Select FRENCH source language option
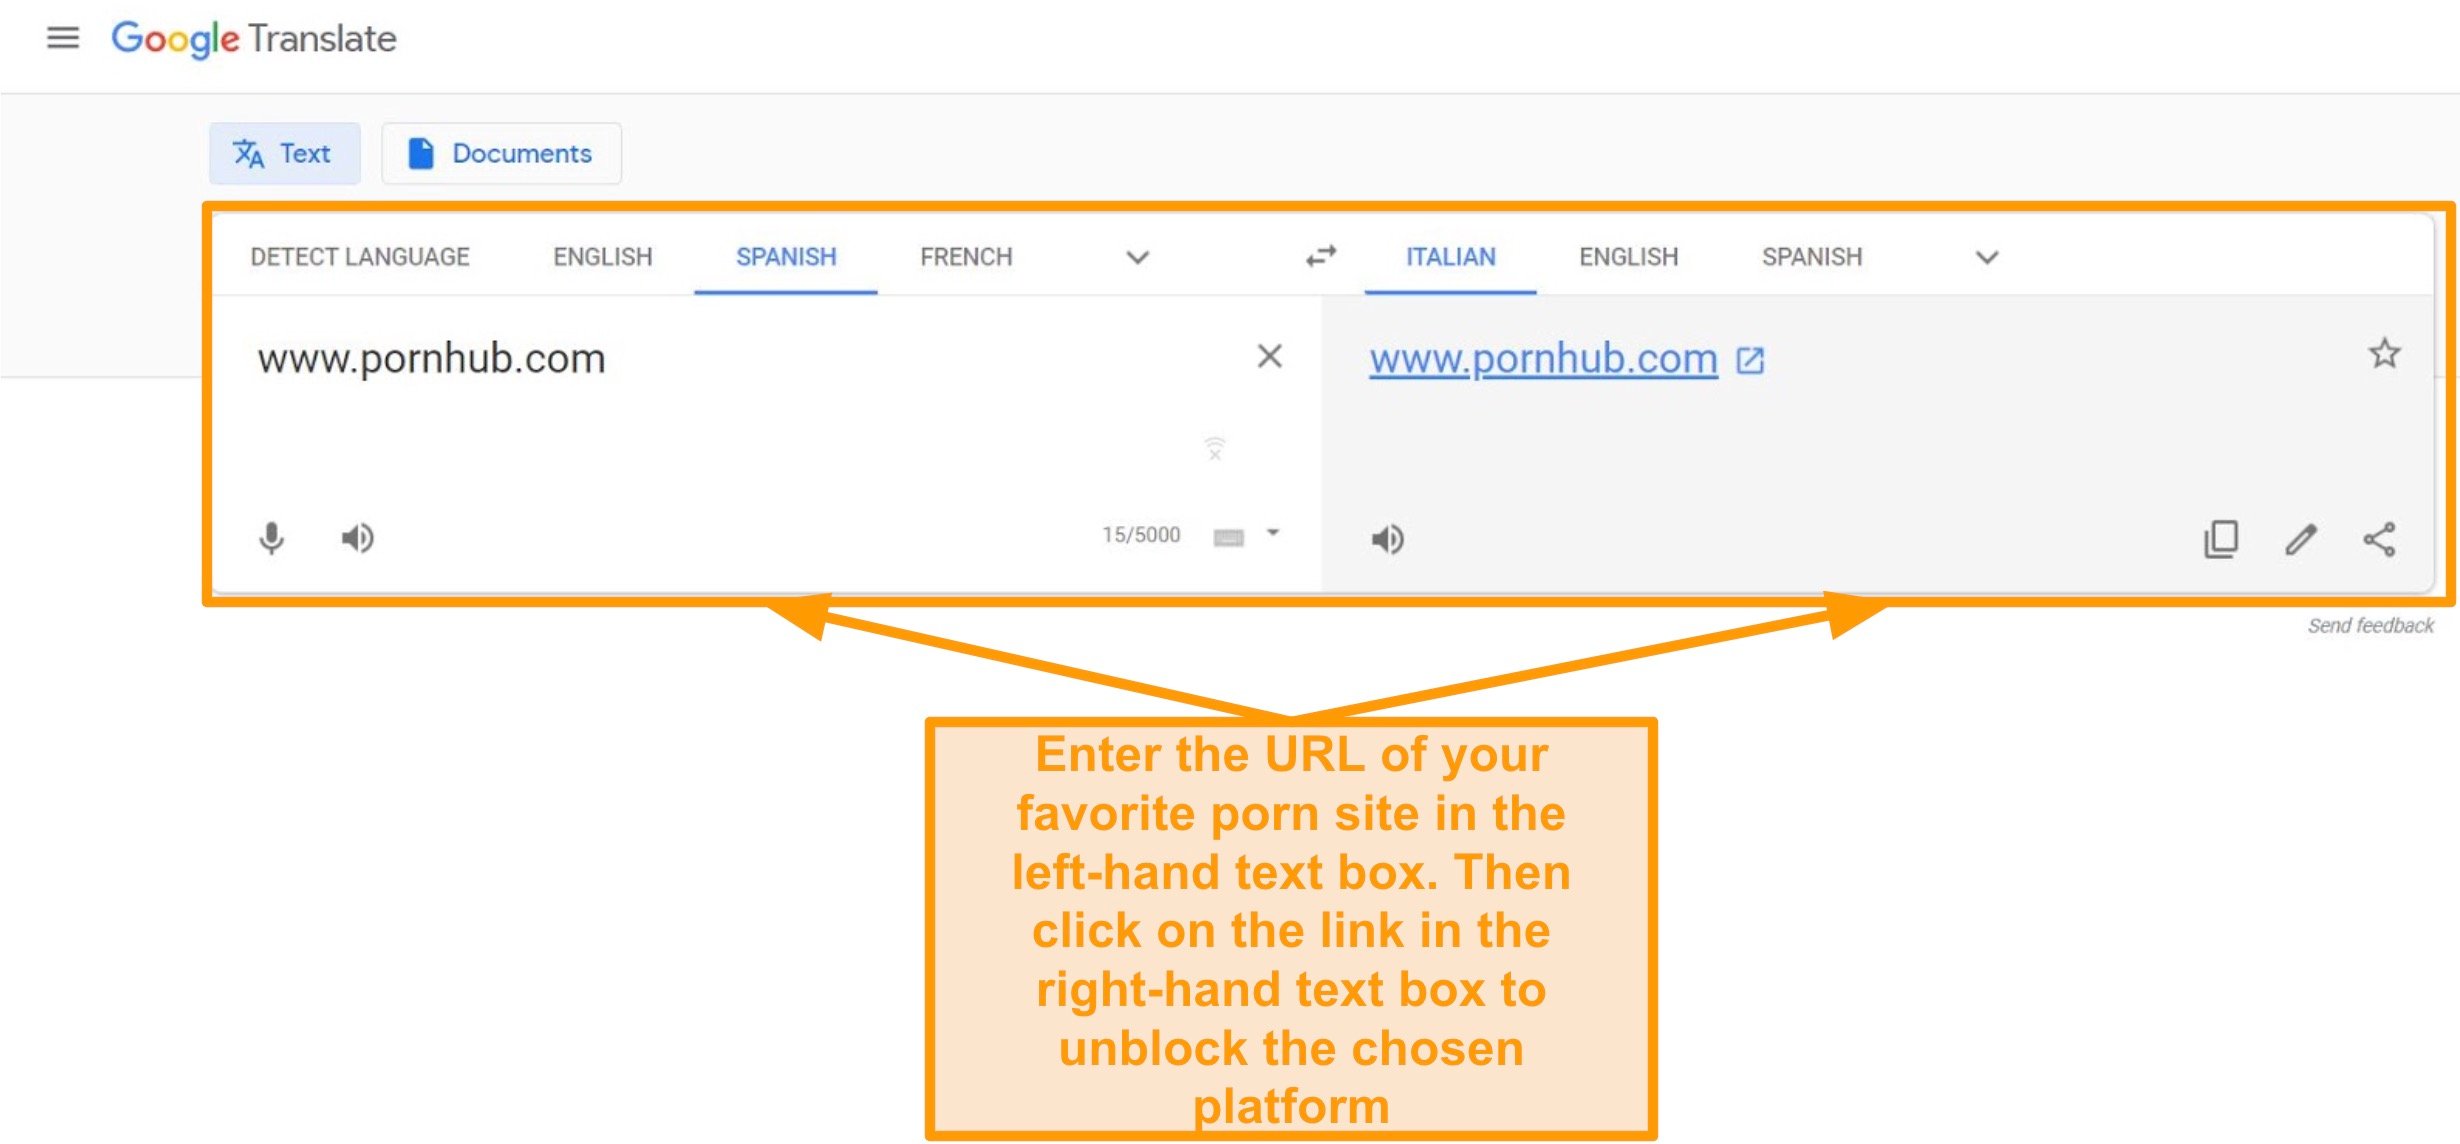Image resolution: width=2460 pixels, height=1144 pixels. click(x=965, y=256)
